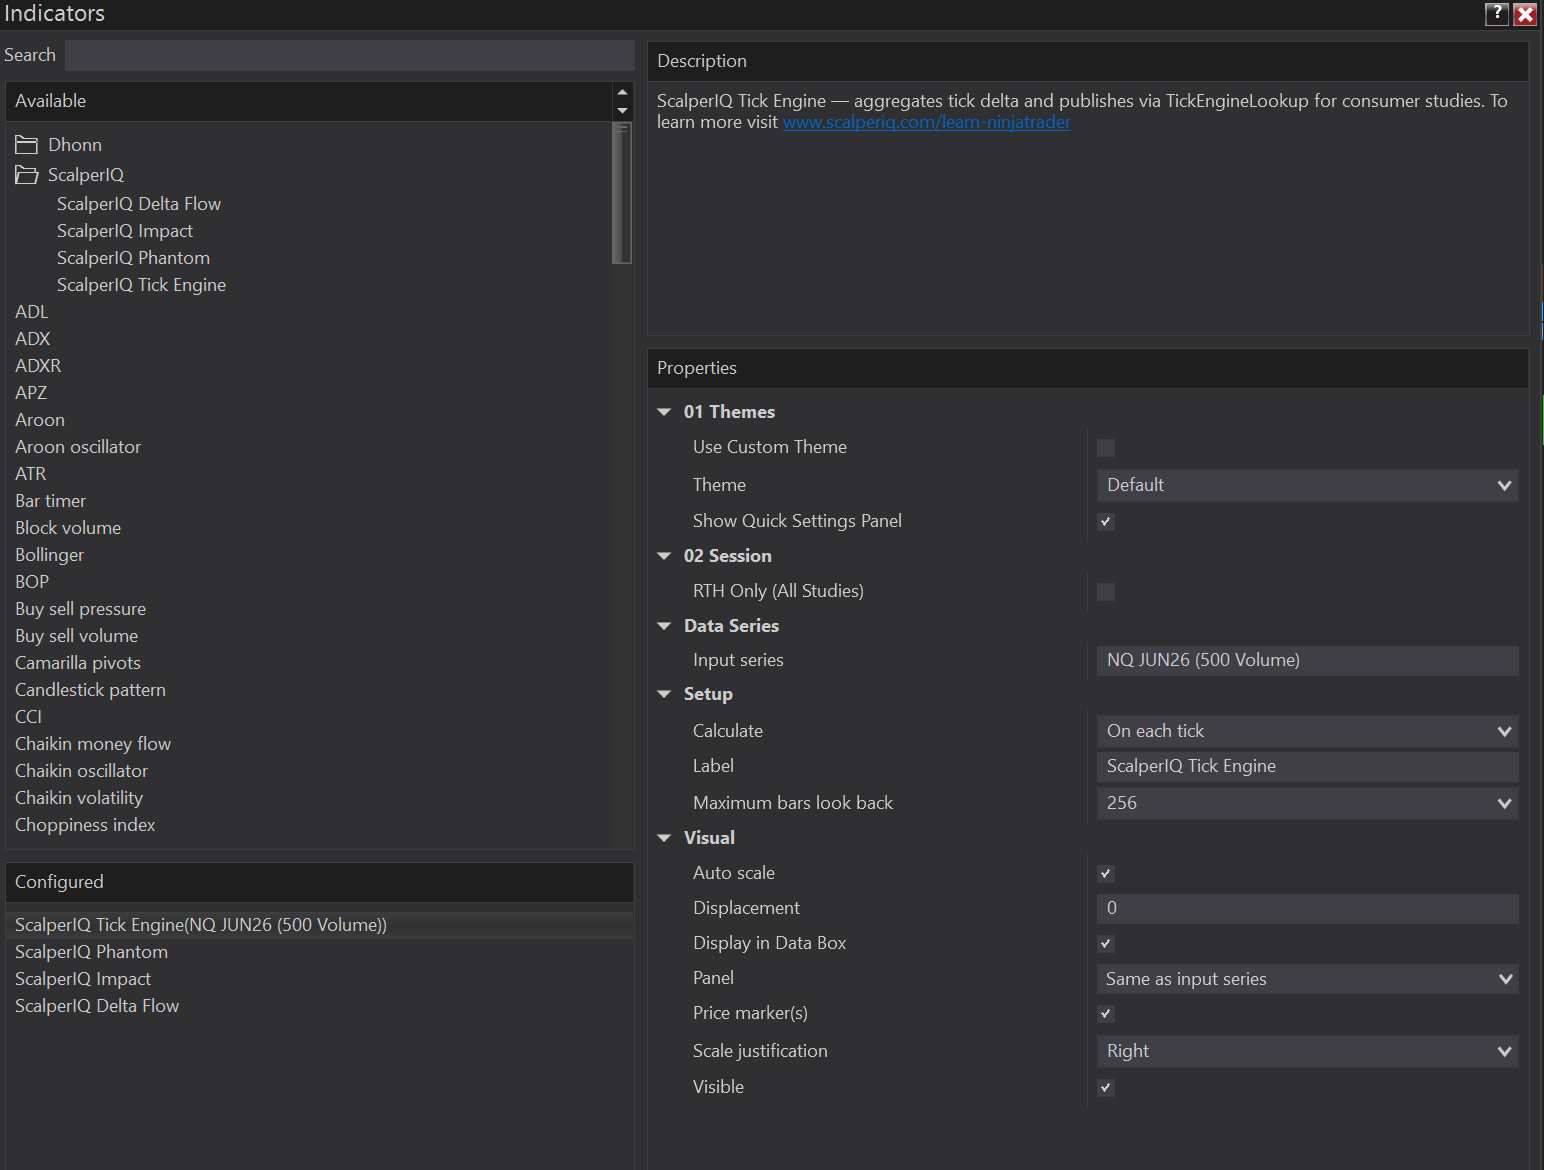
Task: Select the Choppiness index indicator
Action: [85, 825]
